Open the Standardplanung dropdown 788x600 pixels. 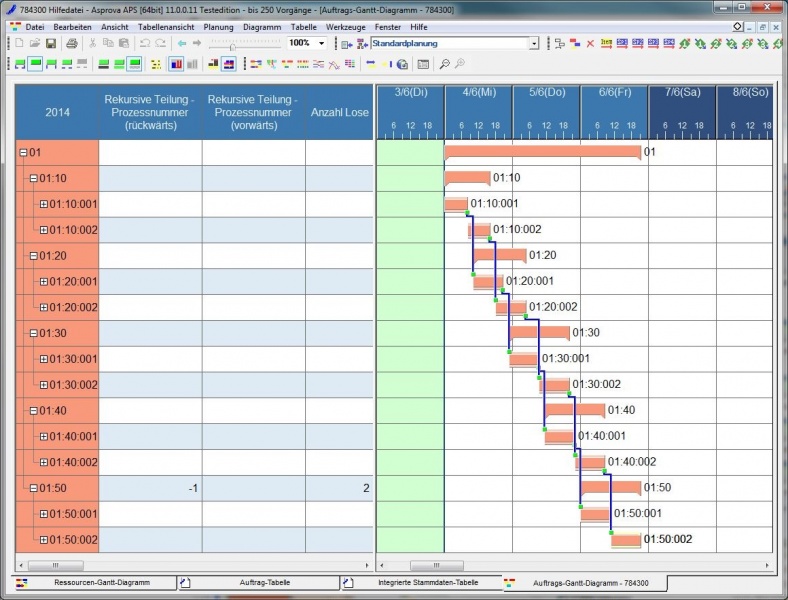[x=534, y=44]
